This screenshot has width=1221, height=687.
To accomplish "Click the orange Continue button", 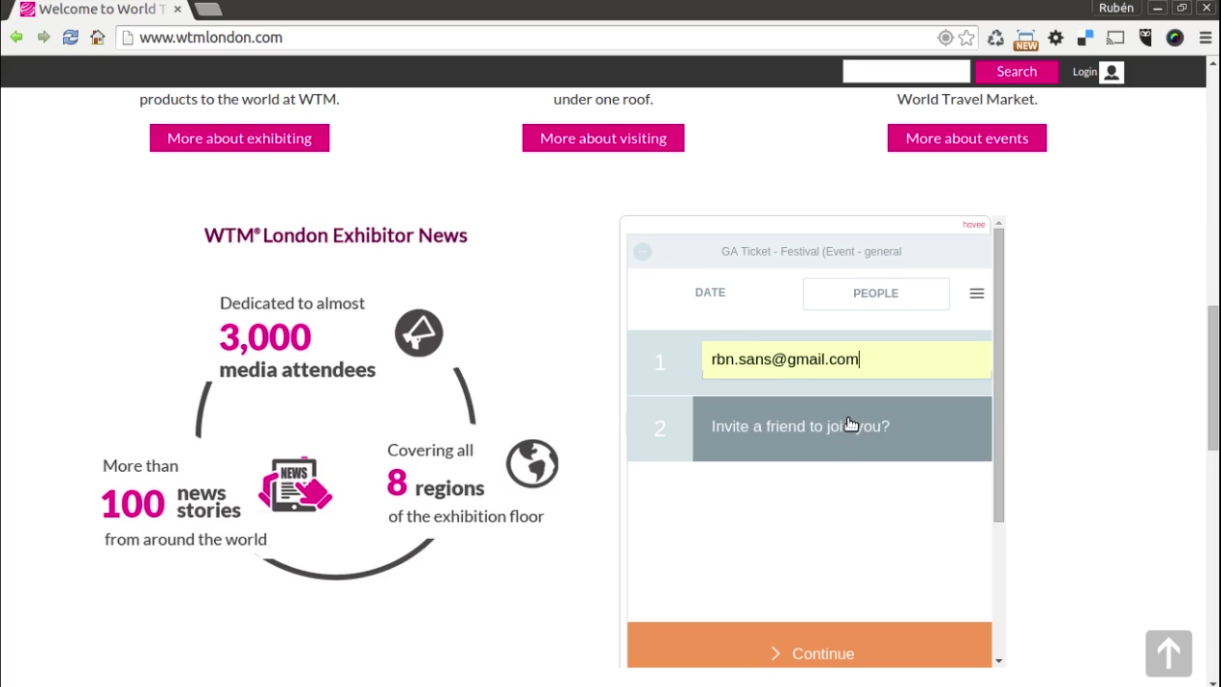I will click(810, 646).
